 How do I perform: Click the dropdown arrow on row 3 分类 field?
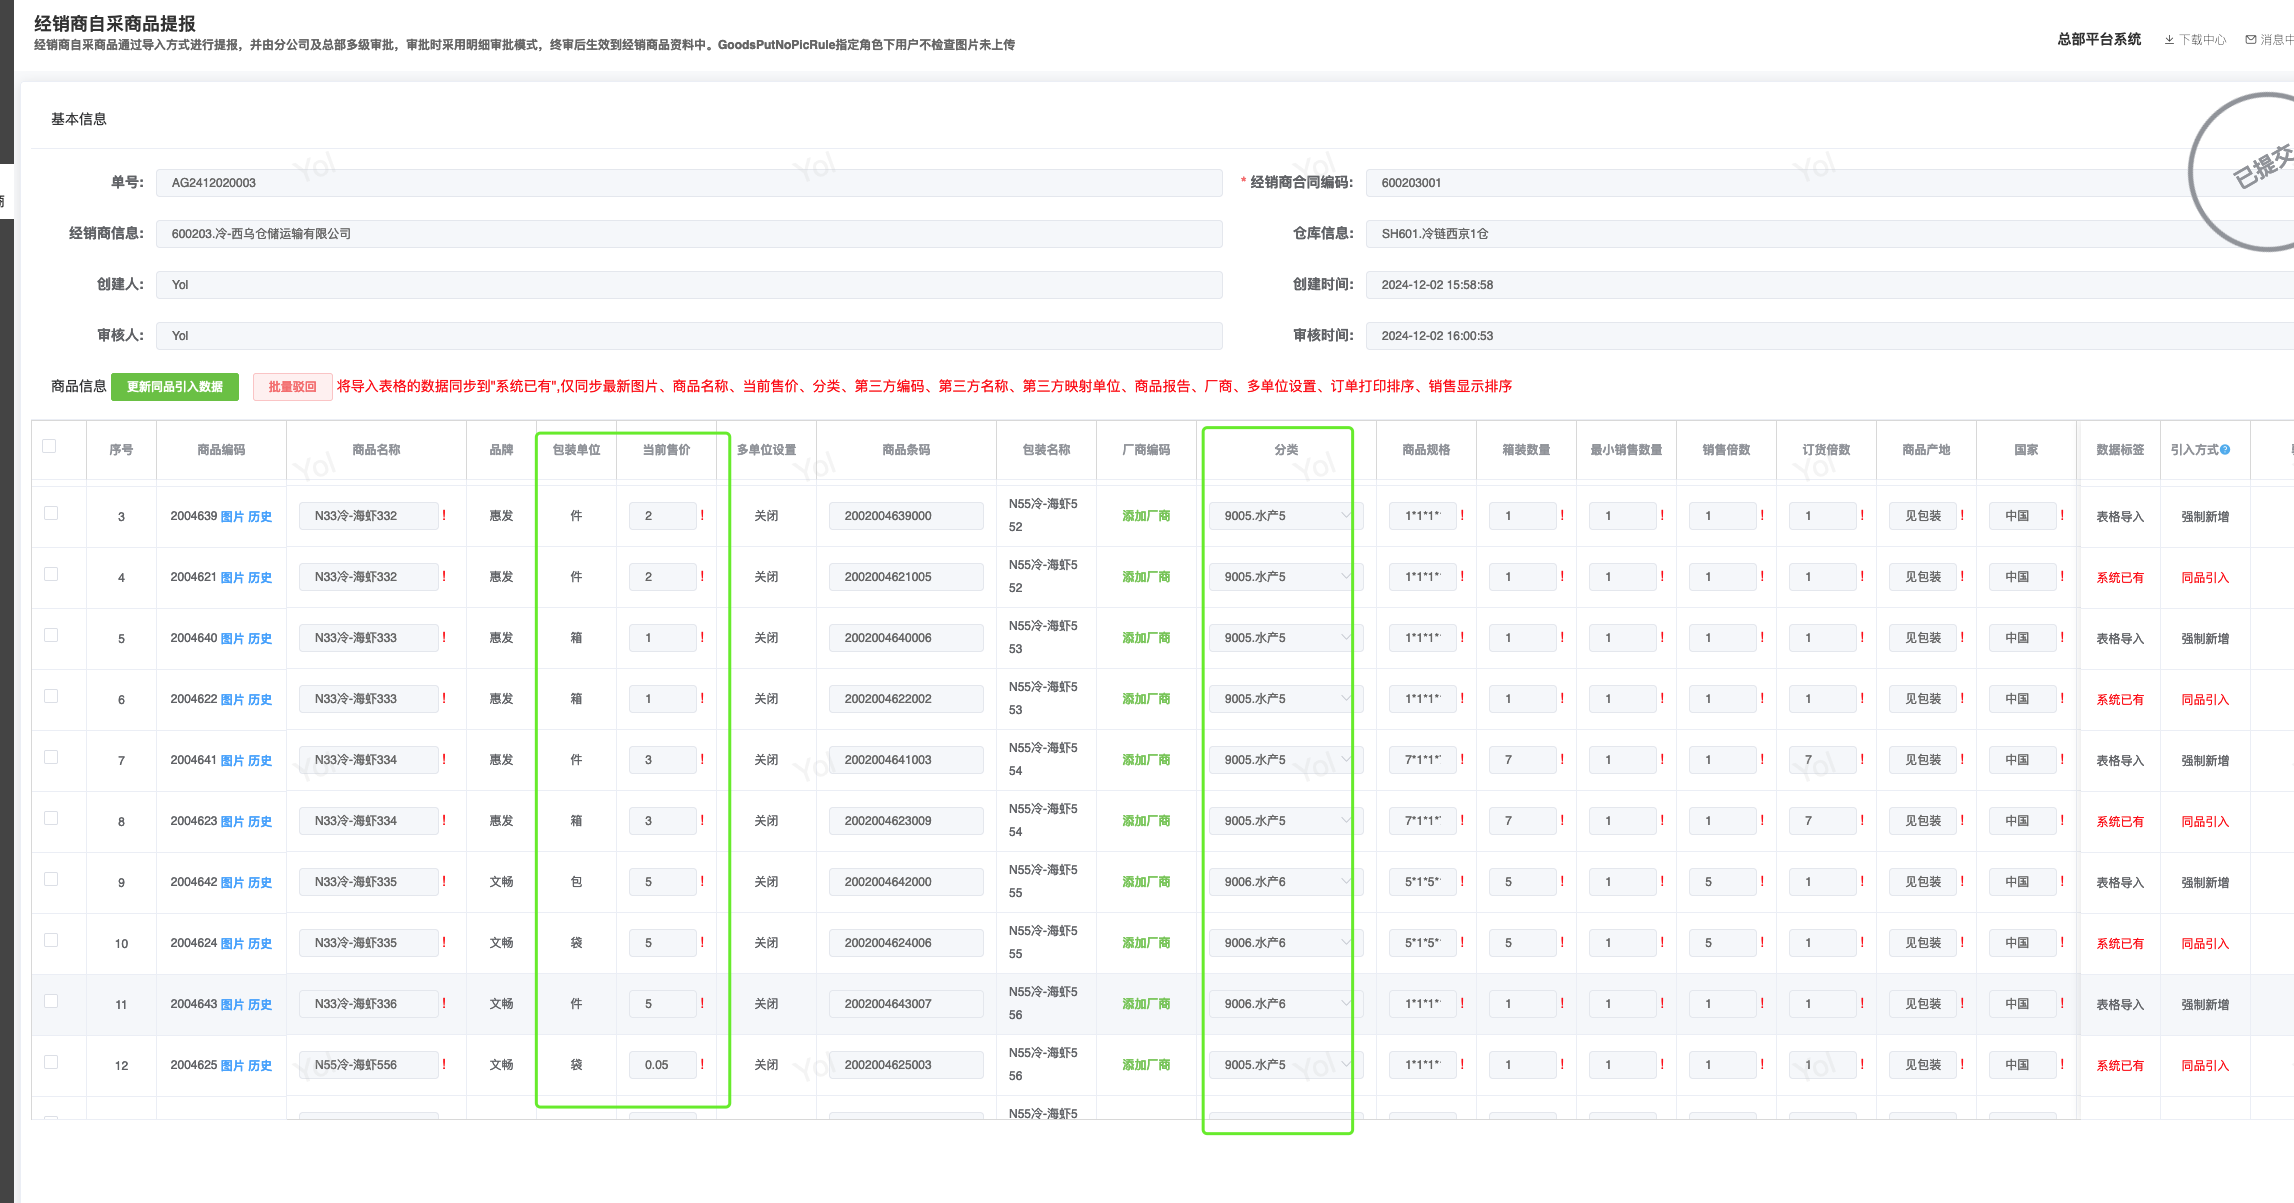click(x=1345, y=516)
